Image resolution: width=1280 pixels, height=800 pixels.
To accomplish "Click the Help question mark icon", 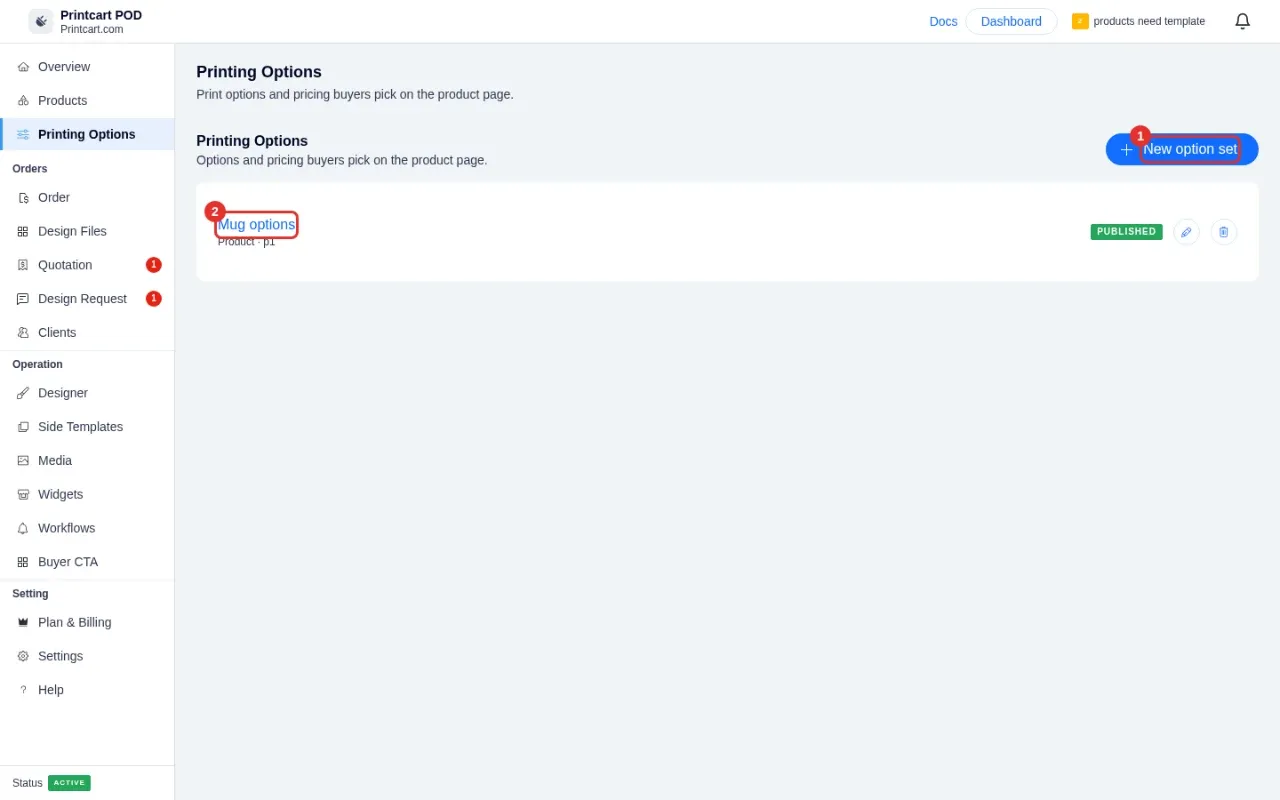I will click(x=23, y=690).
